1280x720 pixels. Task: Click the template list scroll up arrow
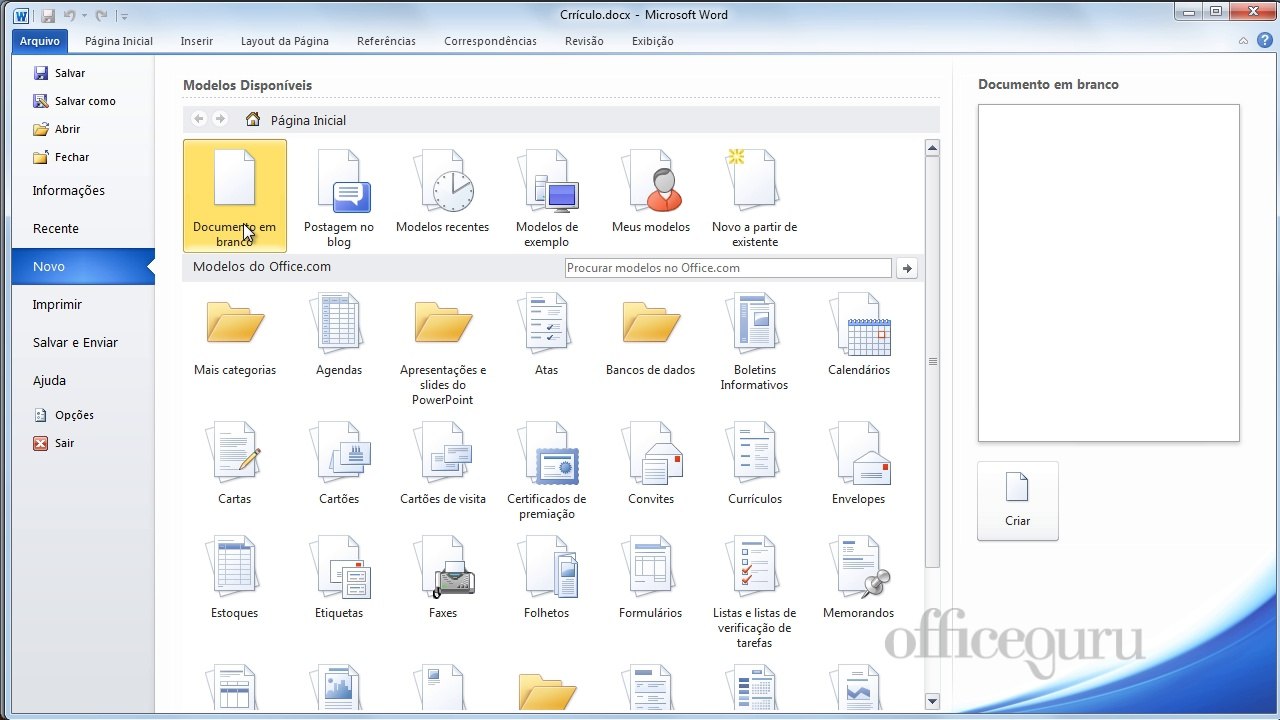(x=932, y=148)
